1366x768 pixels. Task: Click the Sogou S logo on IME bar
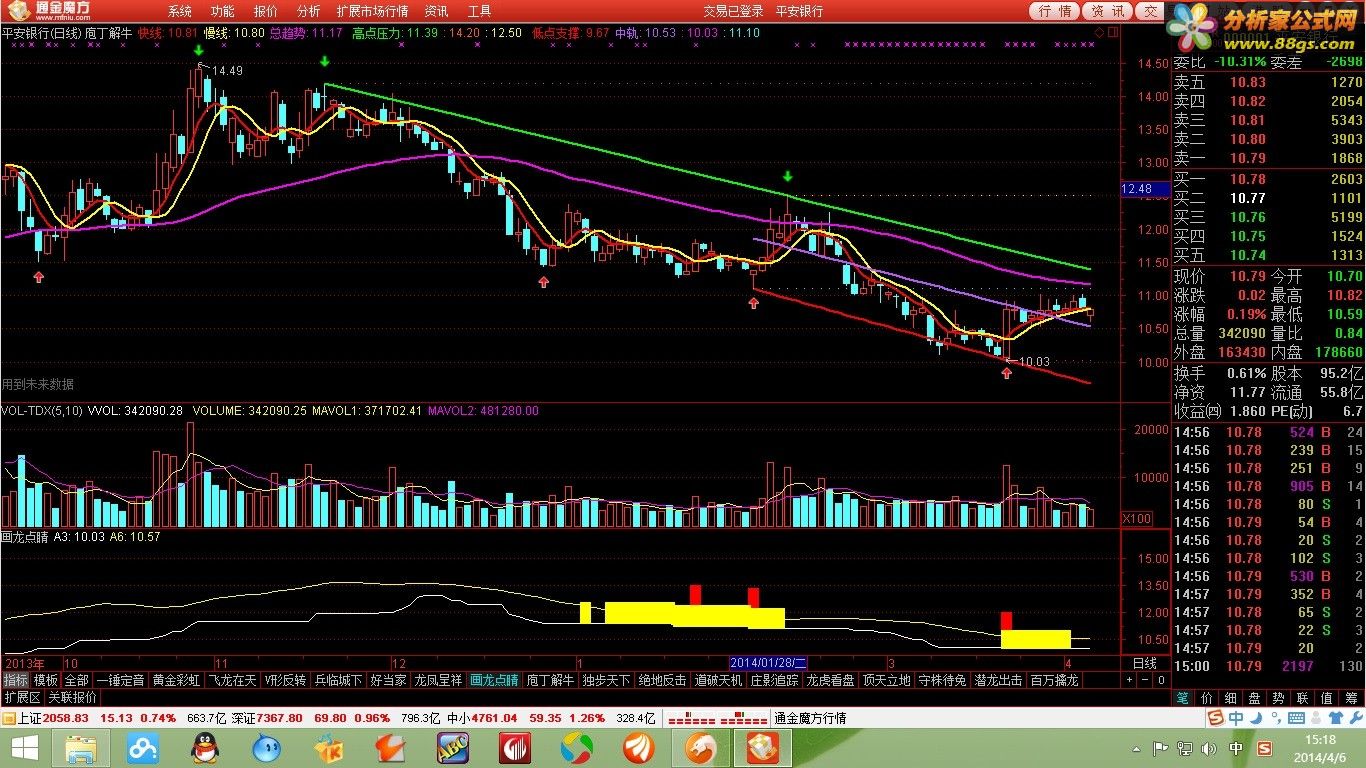click(1216, 718)
